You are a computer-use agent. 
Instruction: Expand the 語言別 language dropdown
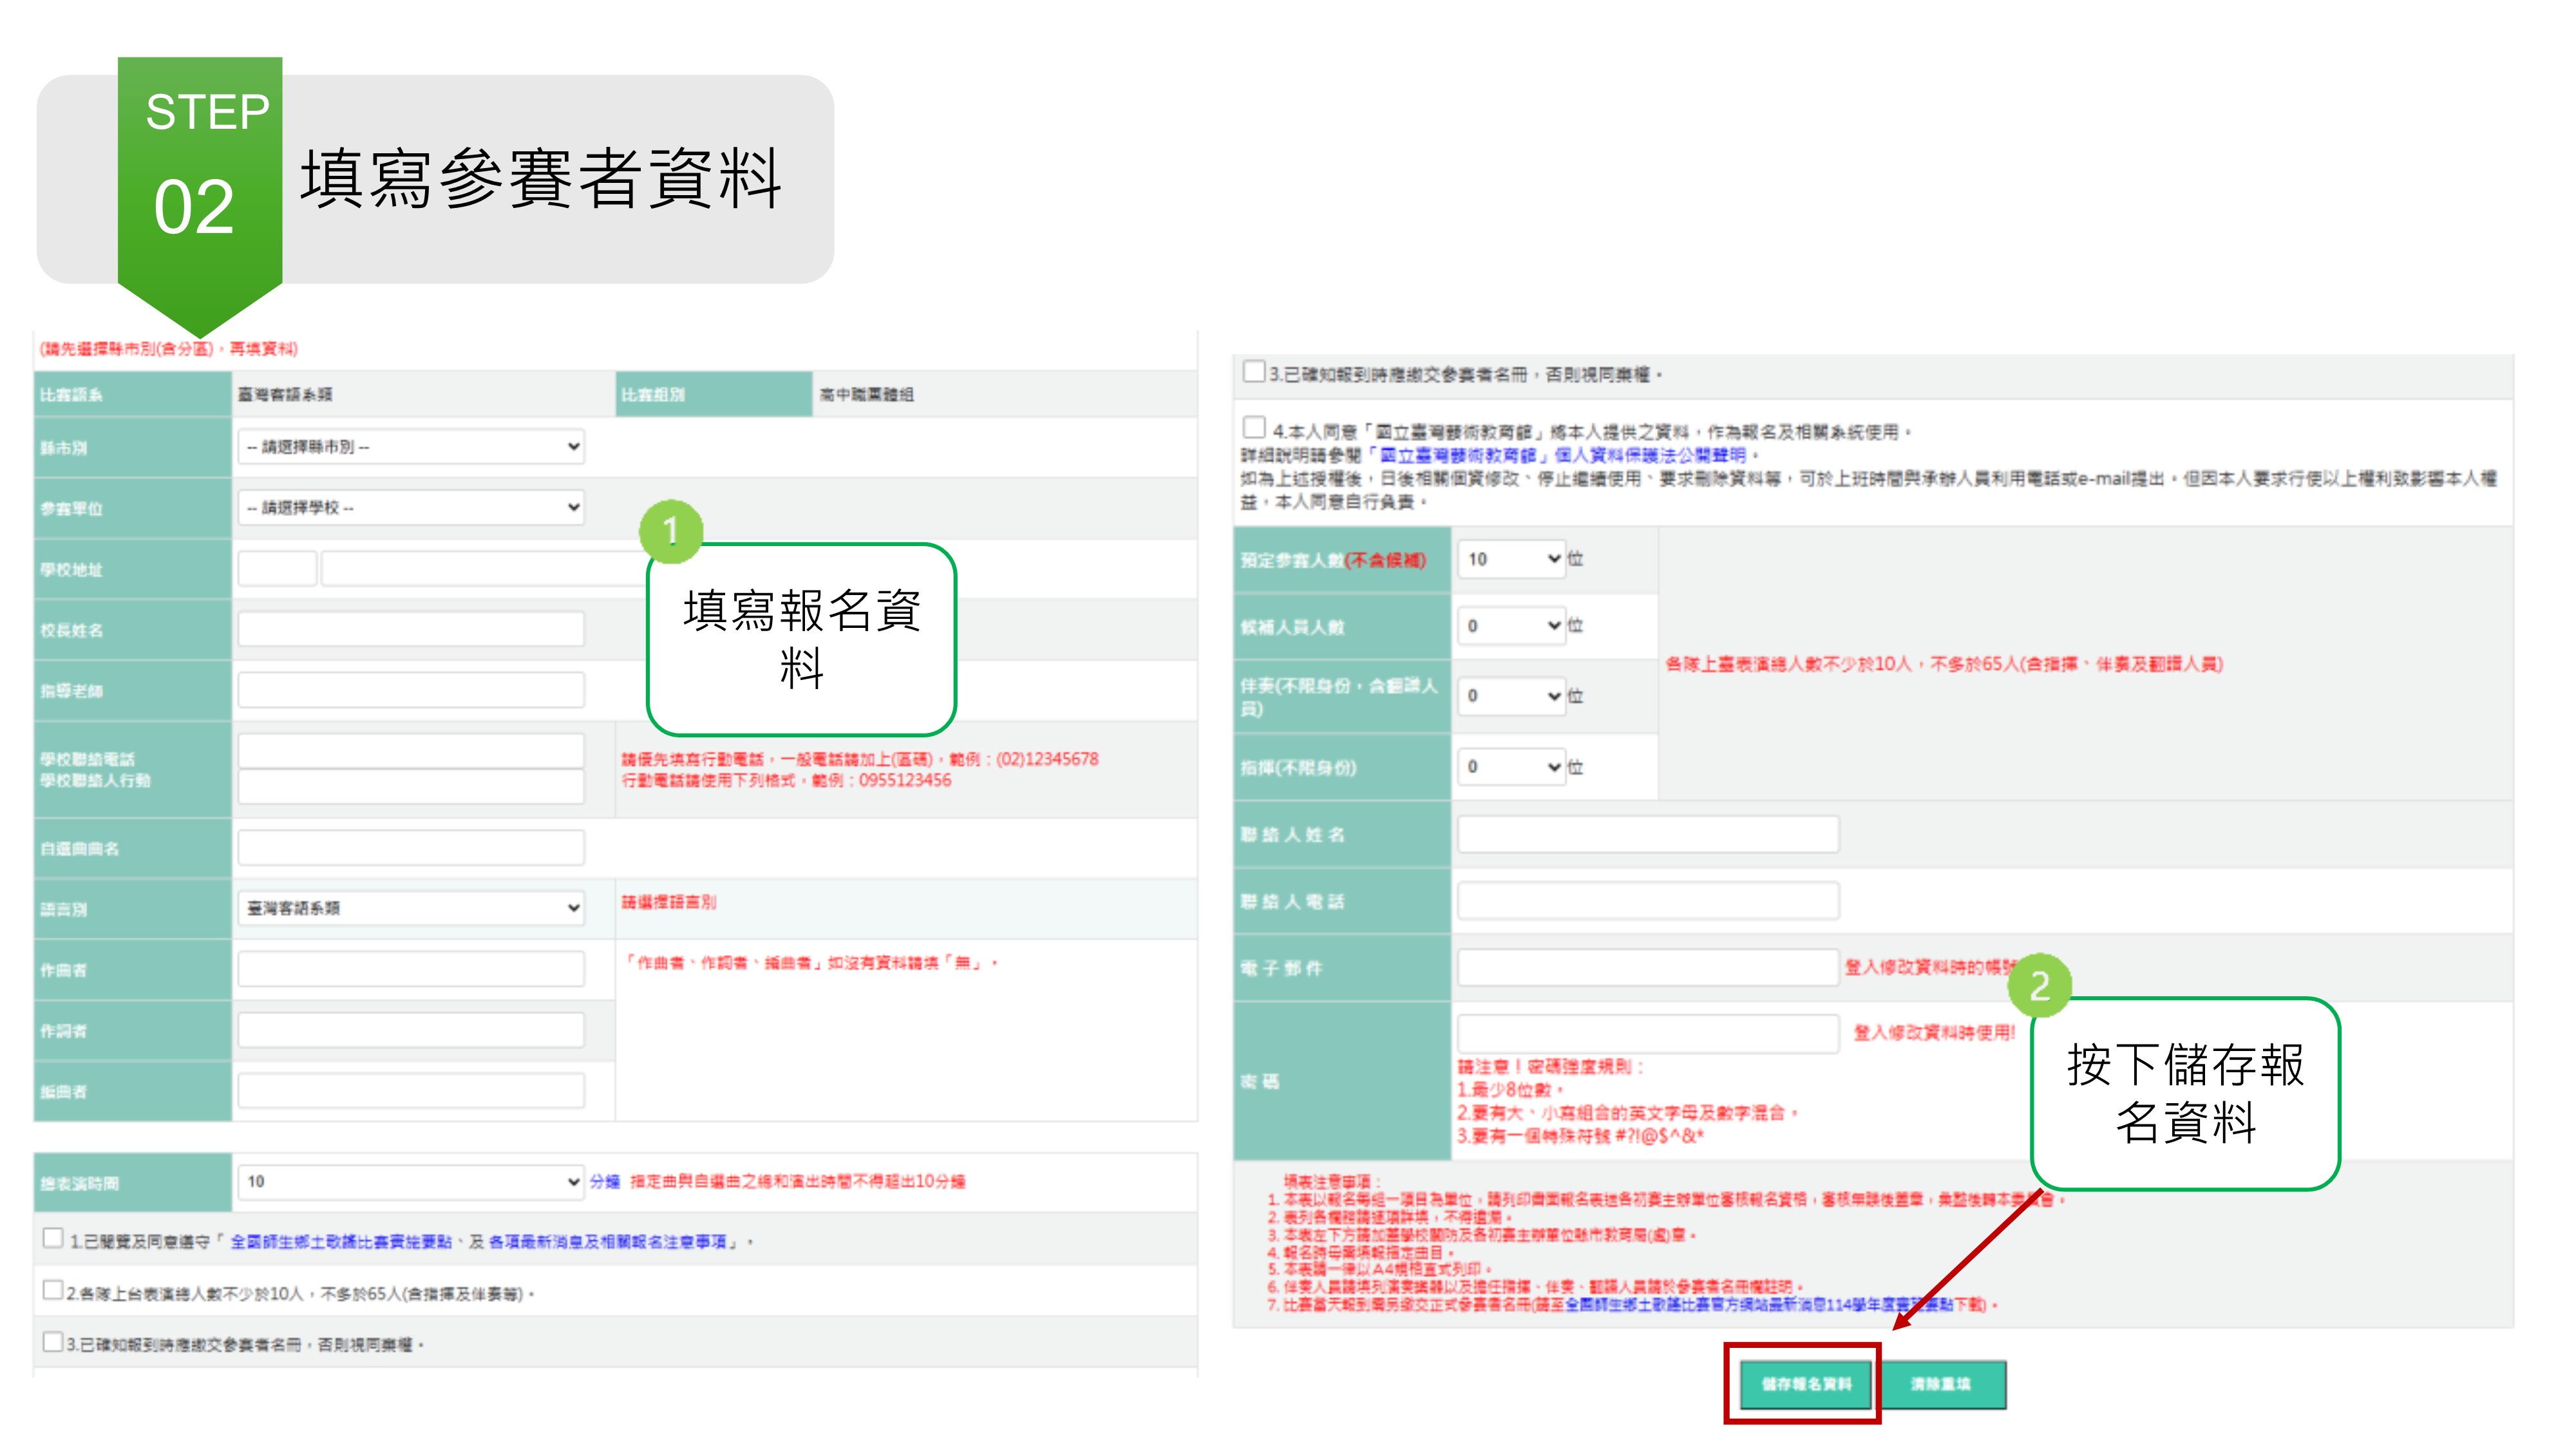coord(411,908)
